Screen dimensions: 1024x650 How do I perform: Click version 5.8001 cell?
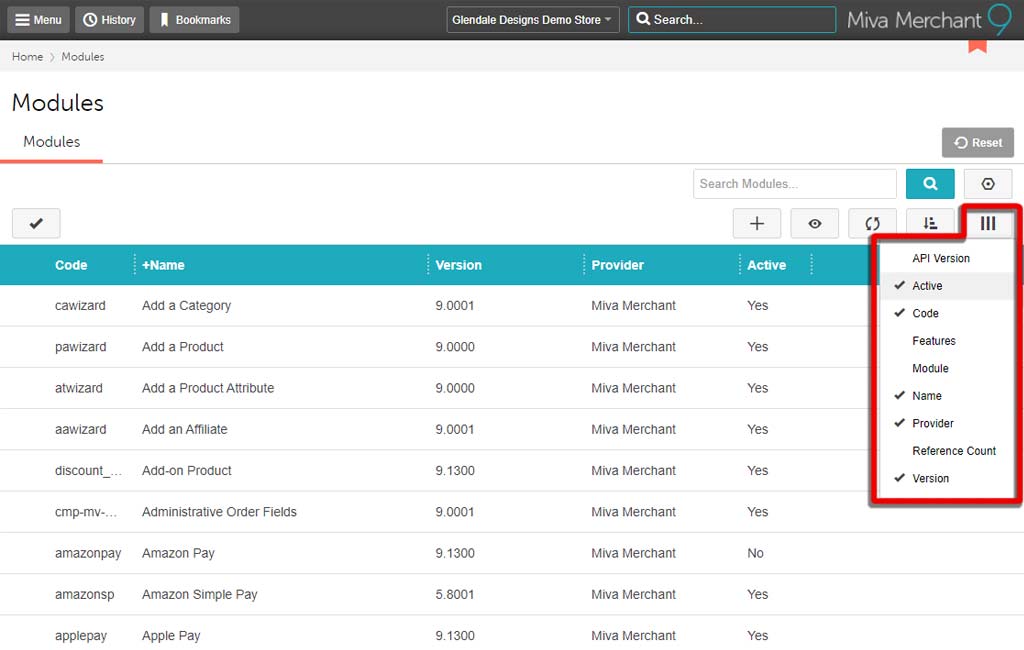pyautogui.click(x=455, y=594)
